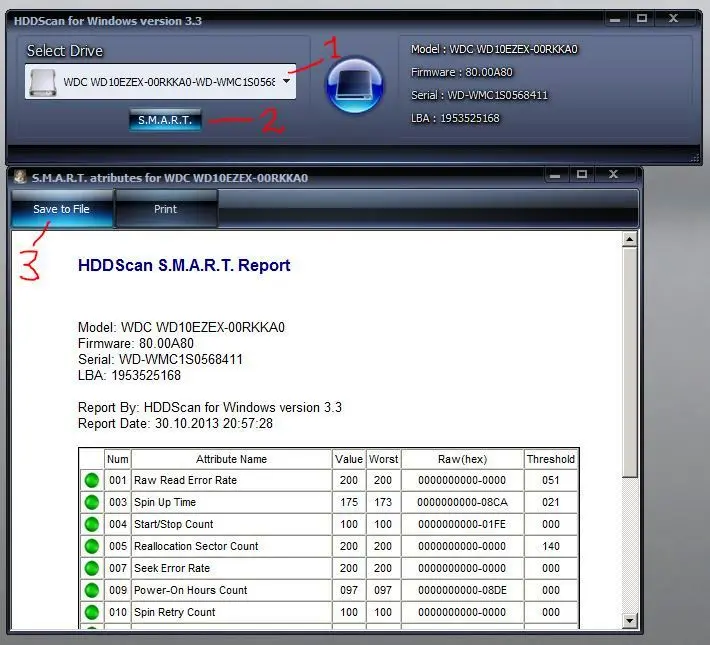Click green status icon for Spin Up Time
710x645 pixels.
click(92, 502)
